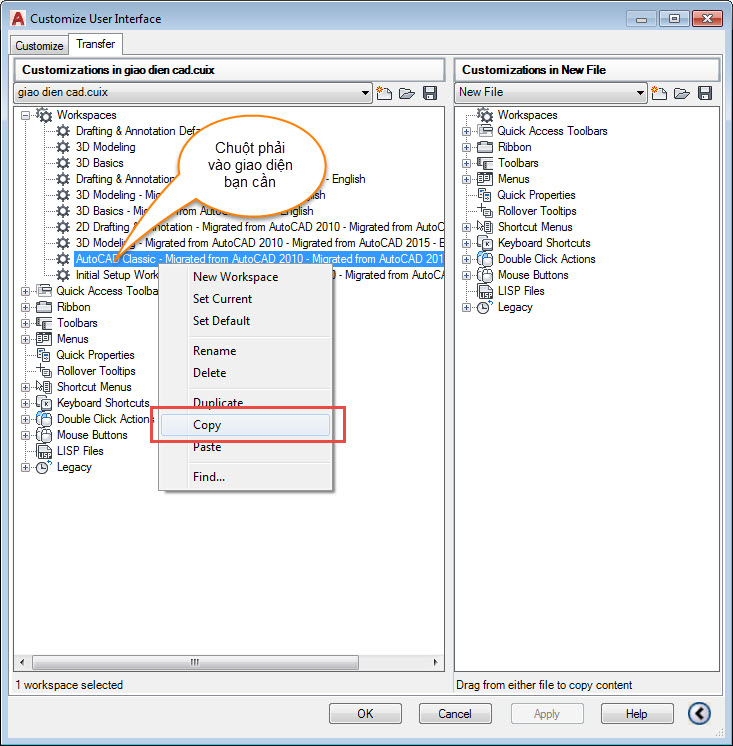This screenshot has height=746, width=733.
Task: Click the LISP Files icon in left tree
Action: 44,451
